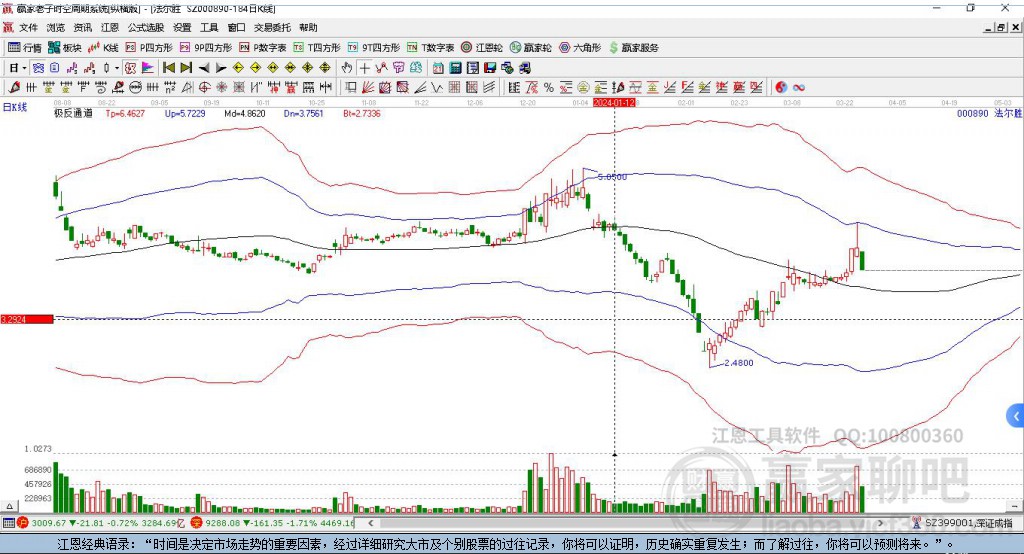
Task: Toggle the crosshair cursor tool
Action: tap(364, 68)
